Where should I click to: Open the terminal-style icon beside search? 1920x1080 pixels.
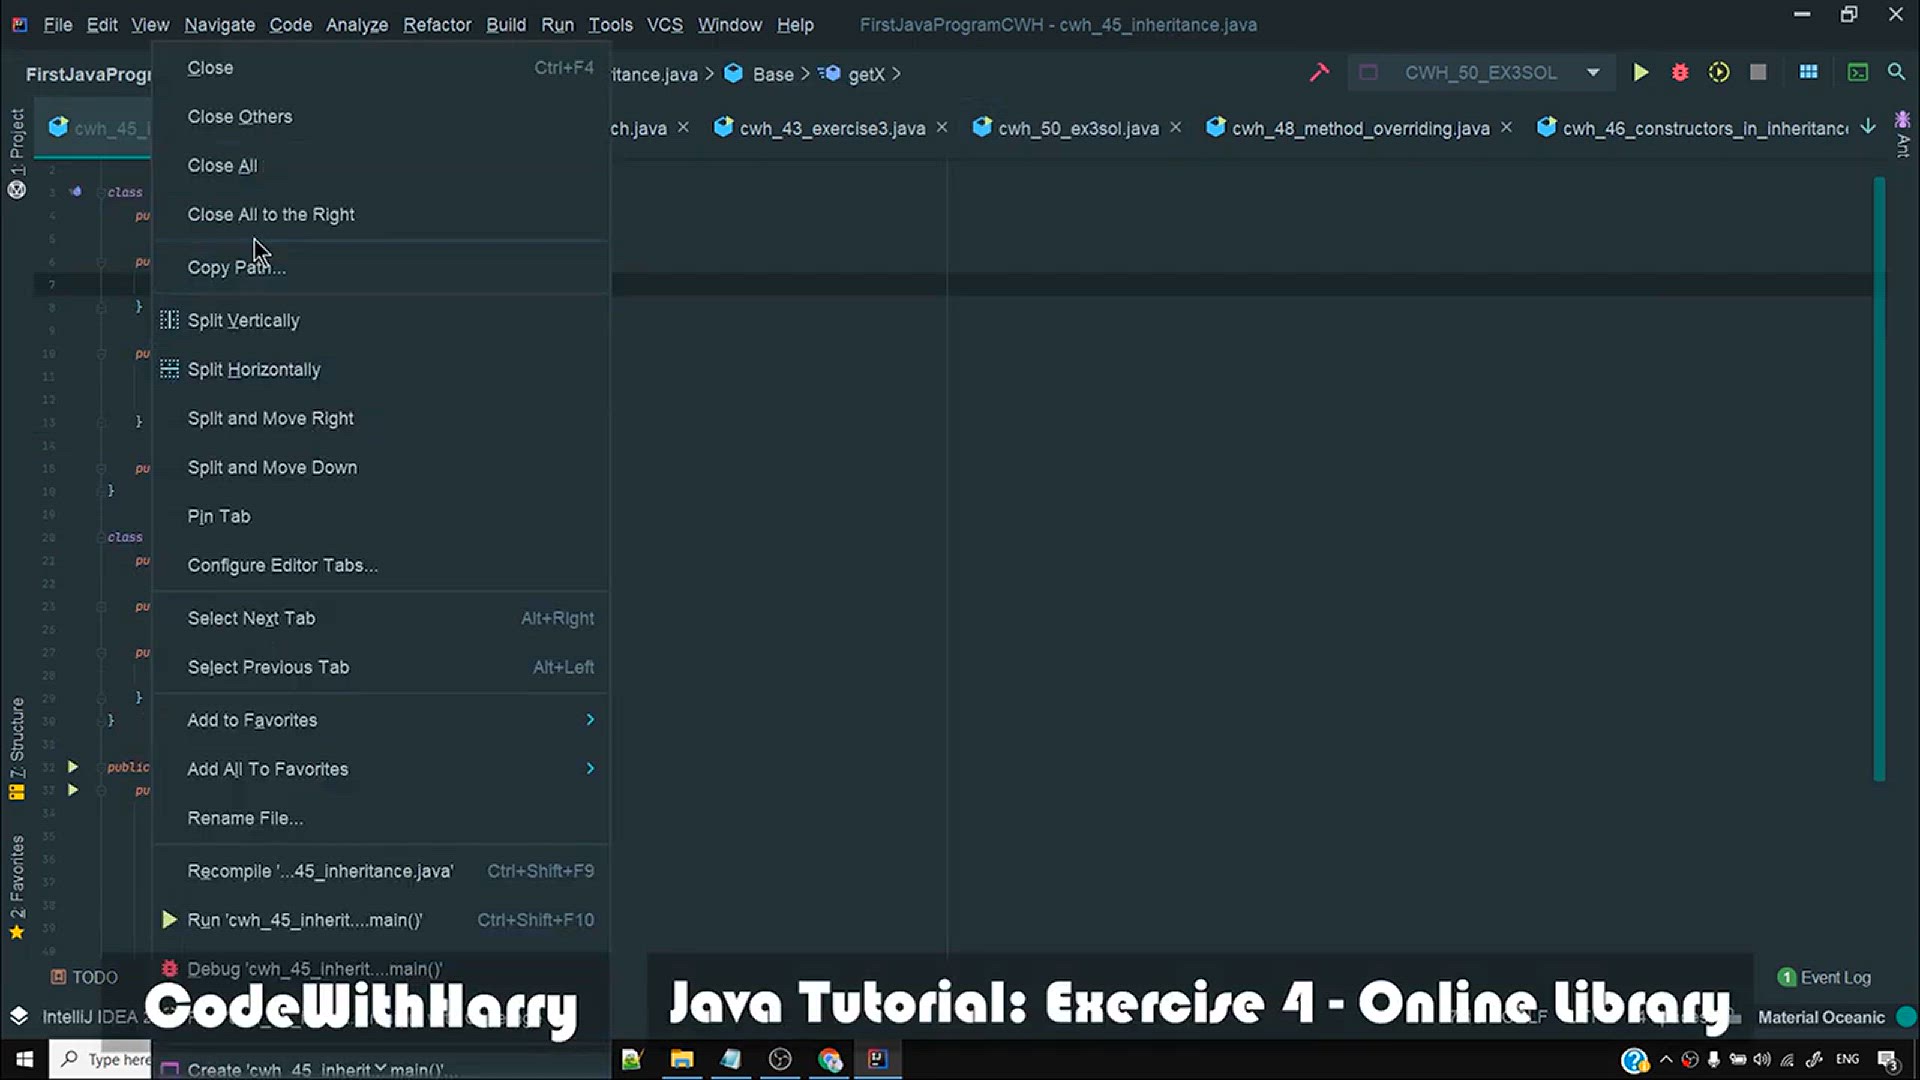pyautogui.click(x=1857, y=72)
